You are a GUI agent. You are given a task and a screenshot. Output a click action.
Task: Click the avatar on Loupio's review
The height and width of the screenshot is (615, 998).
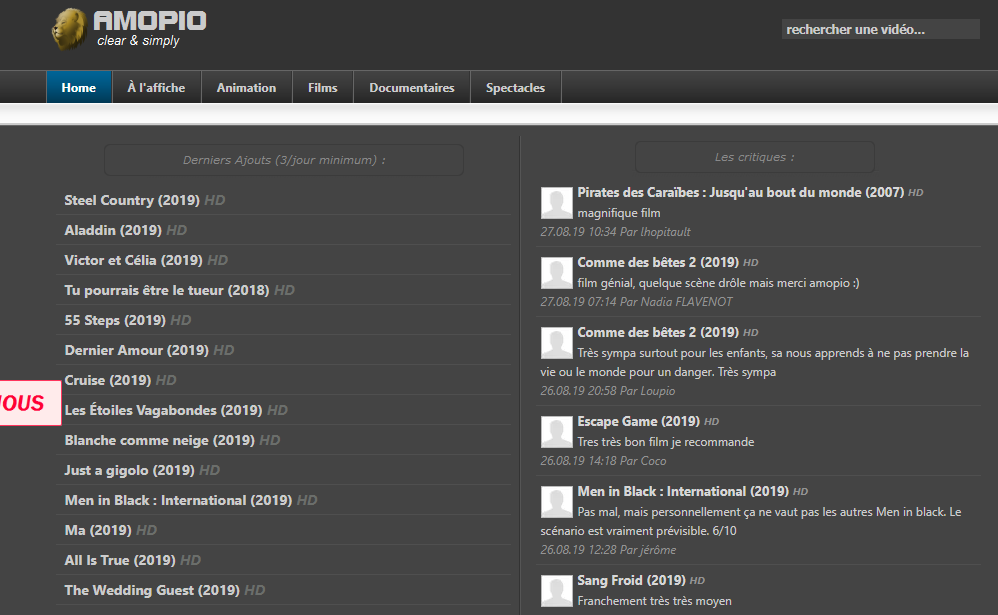(557, 343)
